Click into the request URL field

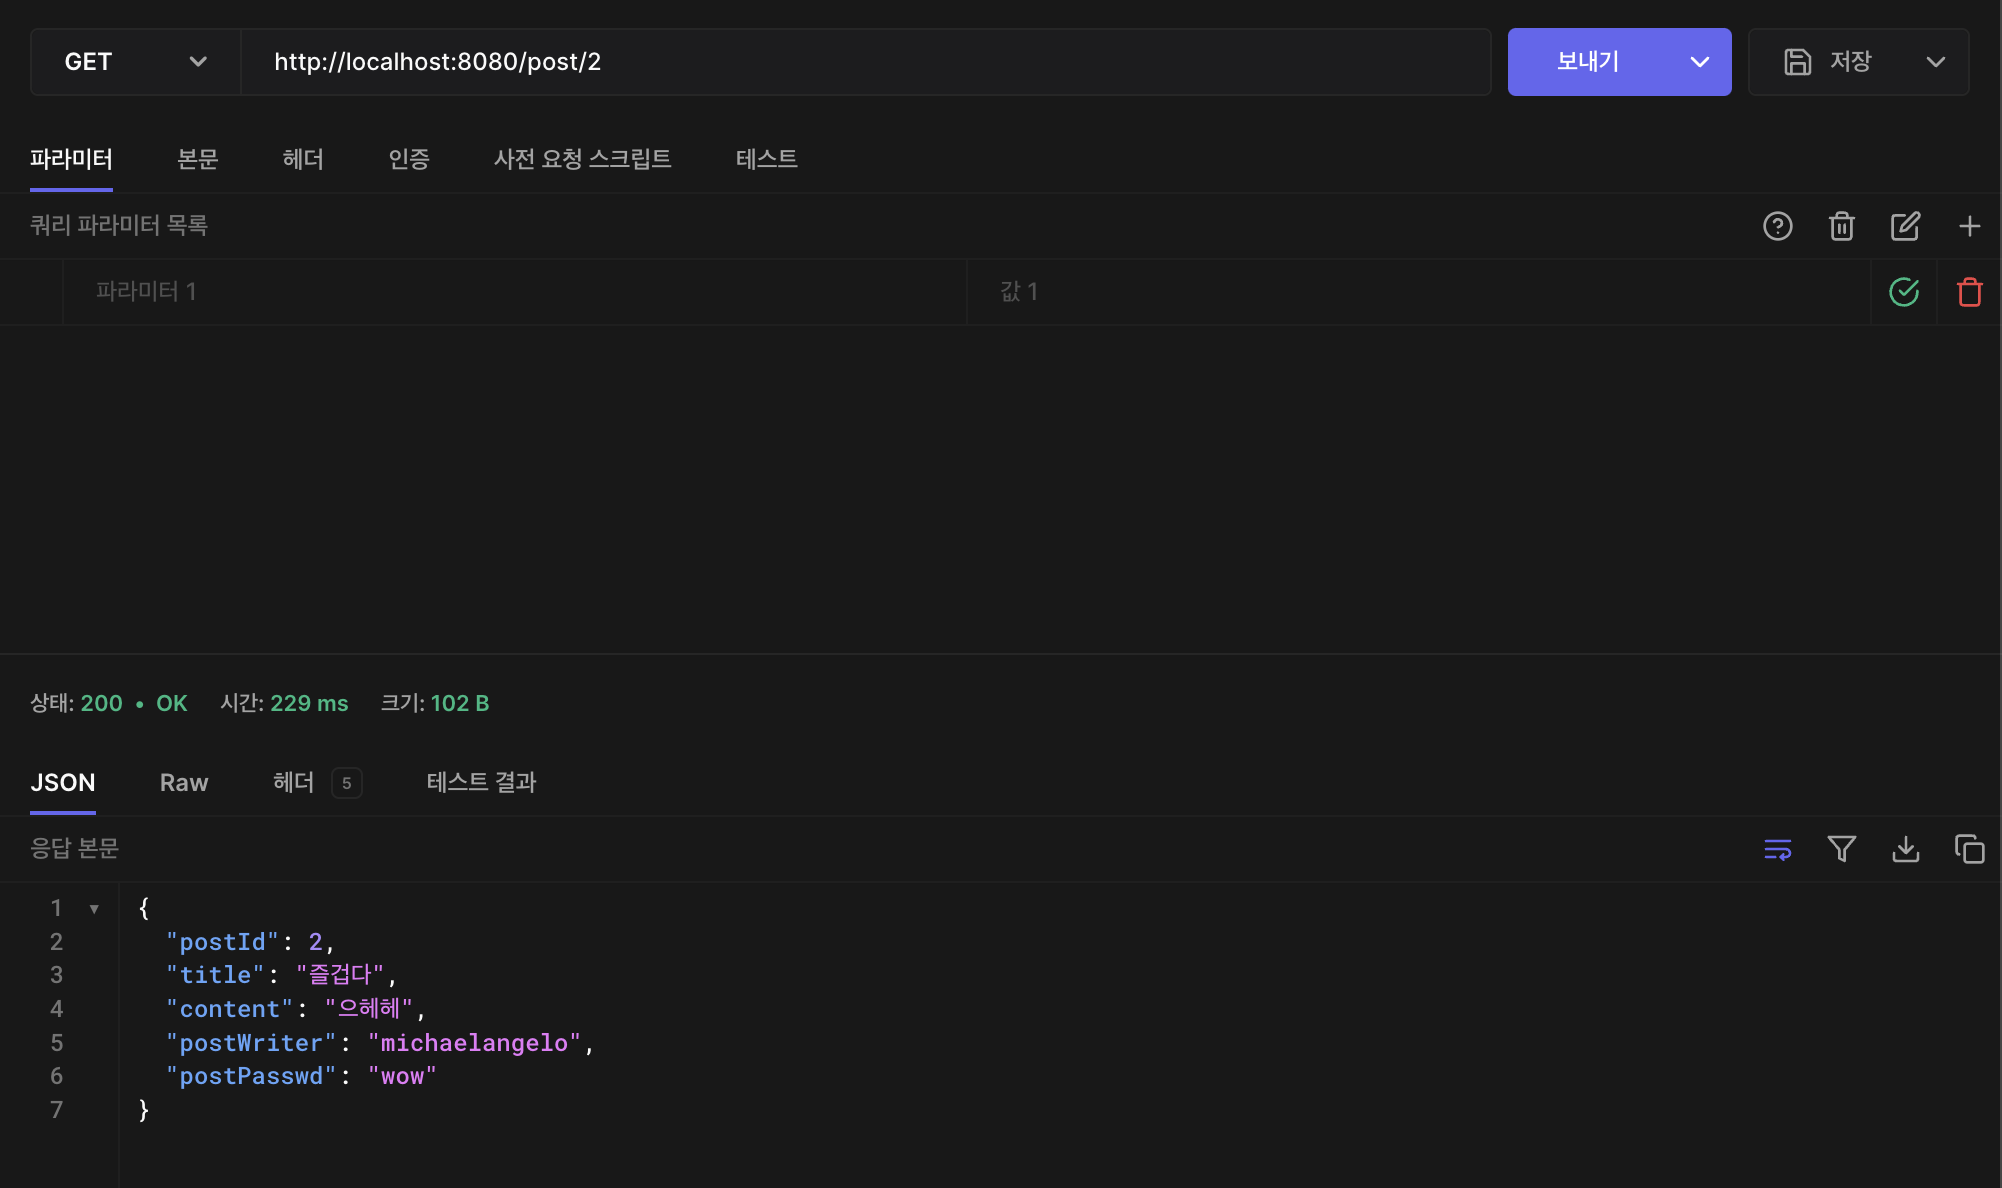865,62
